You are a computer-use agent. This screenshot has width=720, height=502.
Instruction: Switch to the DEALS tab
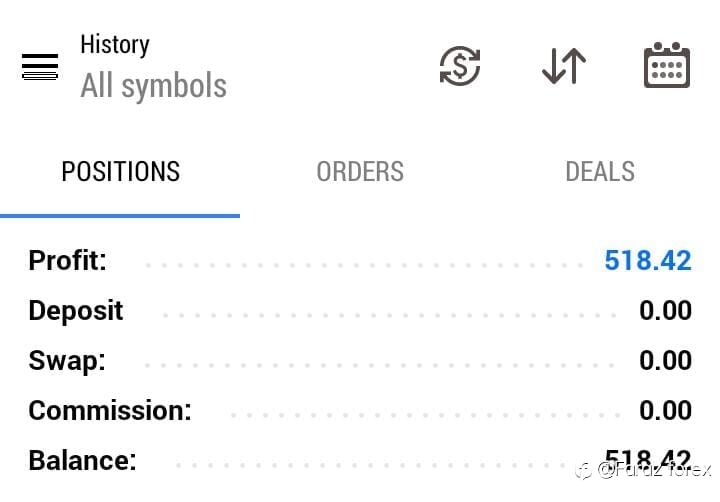(x=600, y=172)
